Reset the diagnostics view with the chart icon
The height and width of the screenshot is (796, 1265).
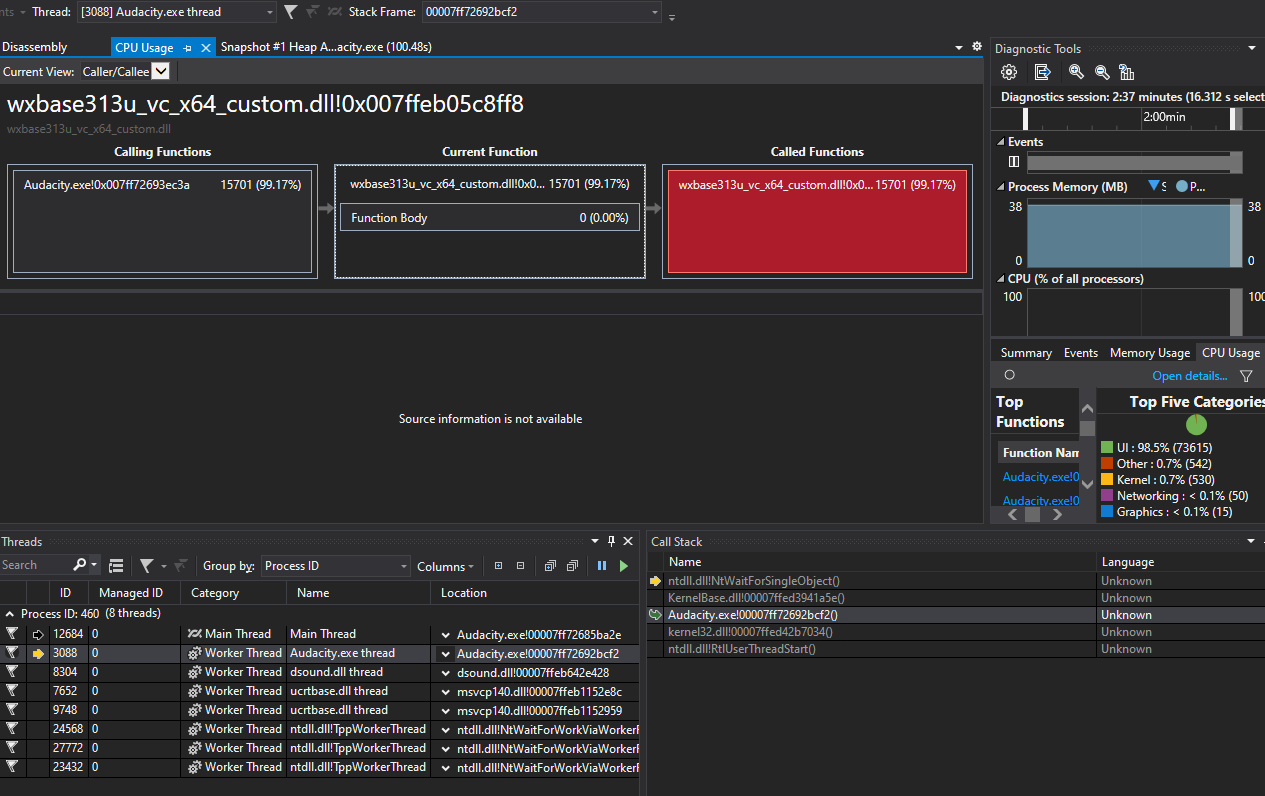1127,72
